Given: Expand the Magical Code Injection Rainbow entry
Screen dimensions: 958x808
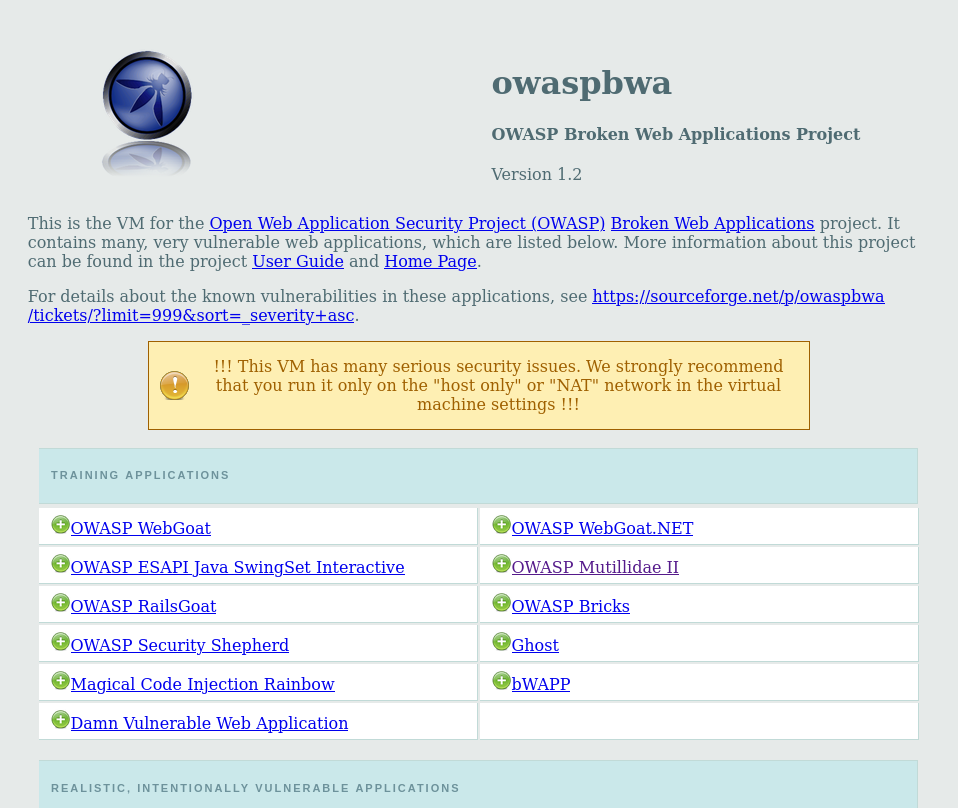Looking at the screenshot, I should coord(60,679).
